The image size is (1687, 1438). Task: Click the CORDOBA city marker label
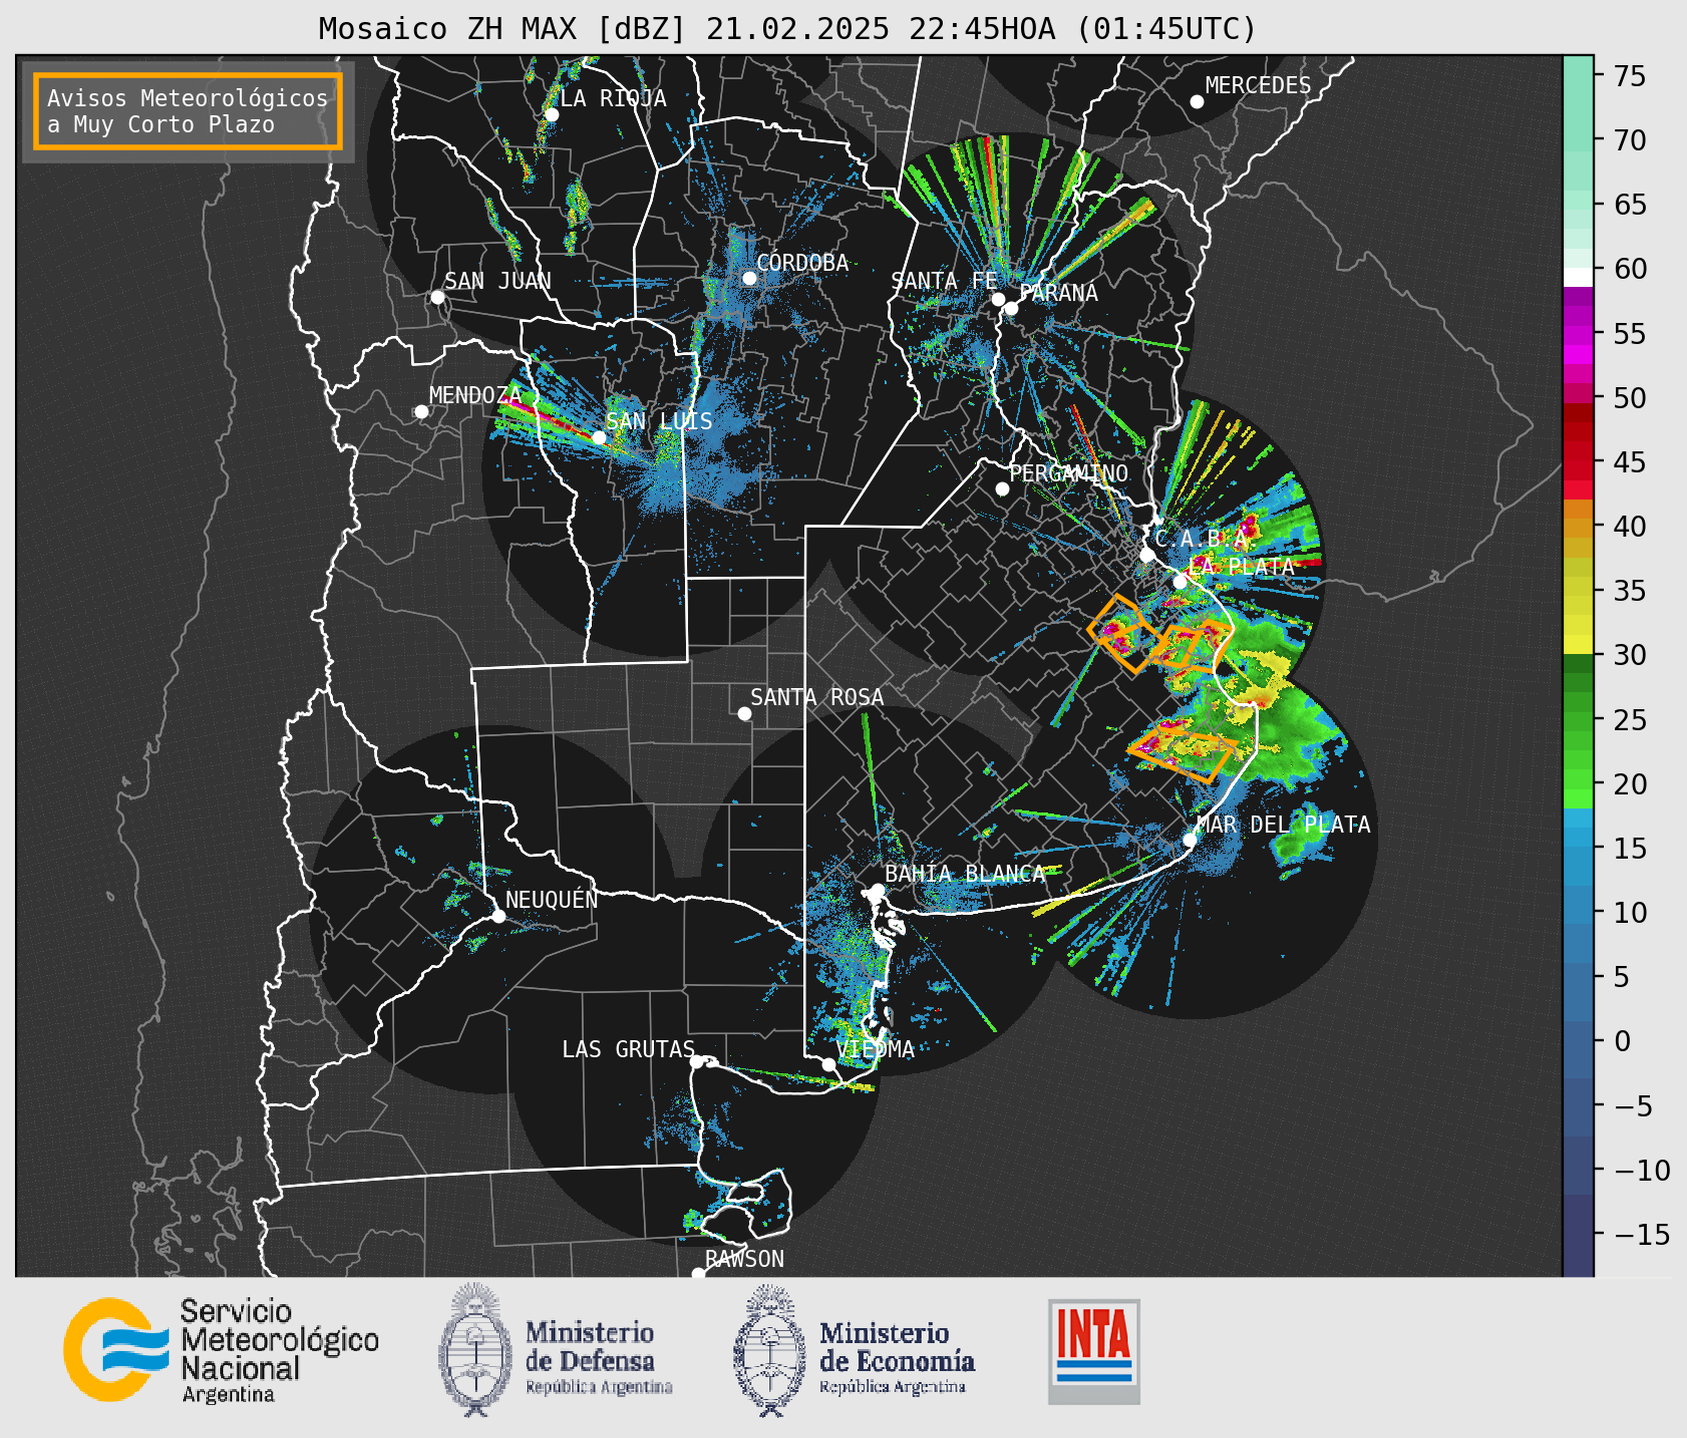(802, 263)
